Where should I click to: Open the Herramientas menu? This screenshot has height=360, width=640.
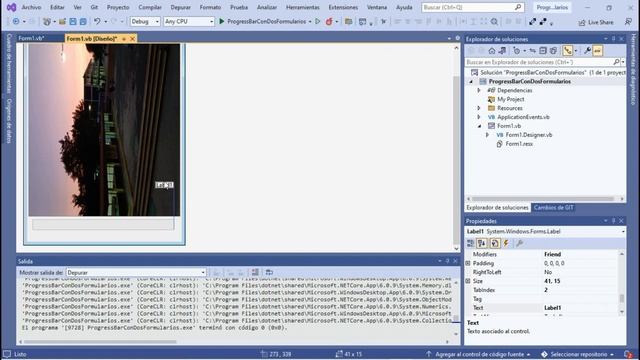coord(302,7)
